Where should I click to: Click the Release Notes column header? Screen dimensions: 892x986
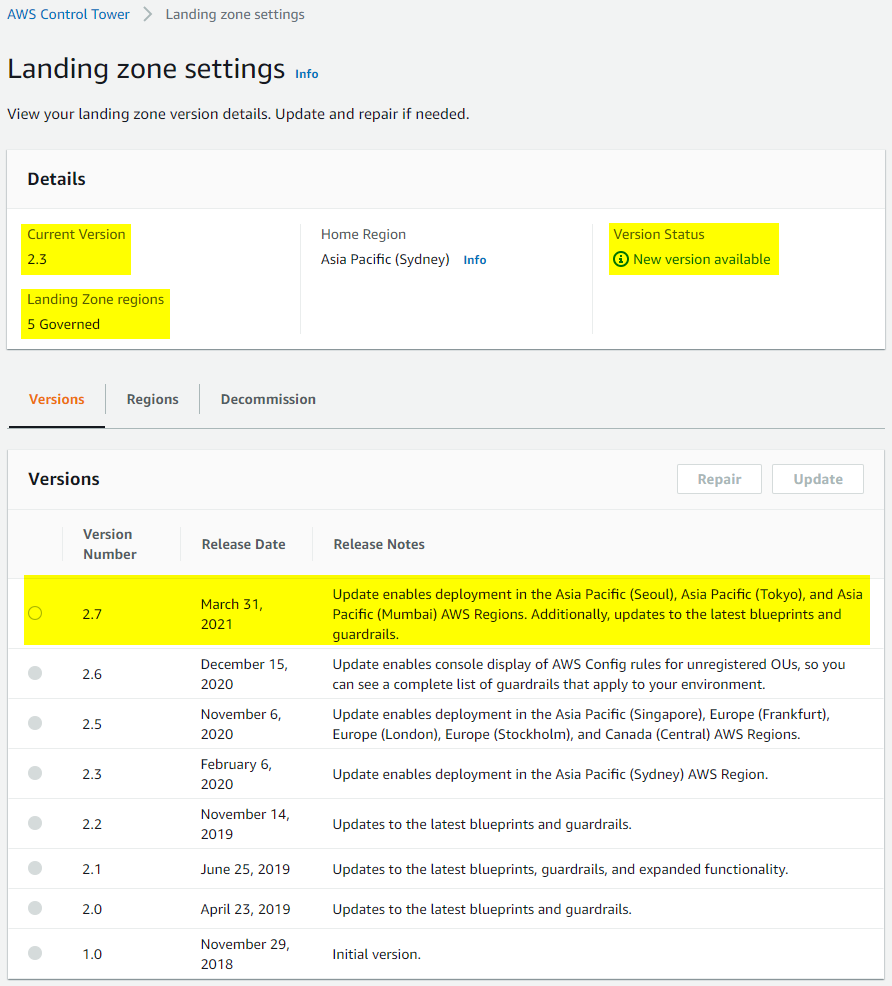click(x=379, y=544)
